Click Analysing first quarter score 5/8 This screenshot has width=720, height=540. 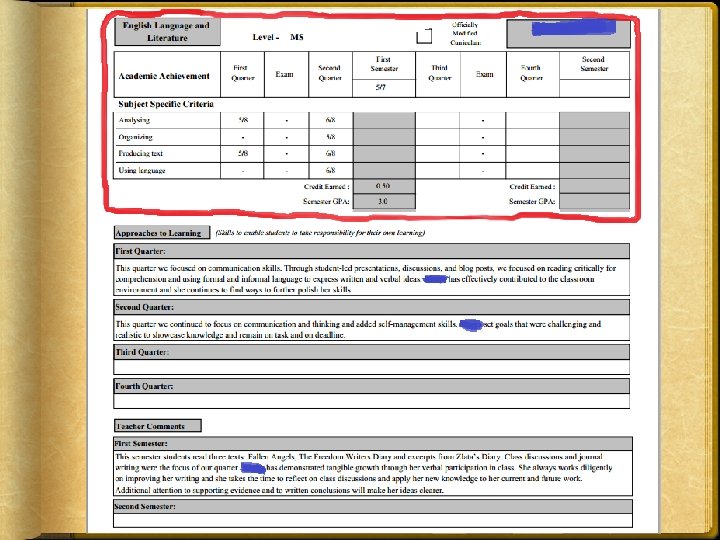(x=243, y=120)
